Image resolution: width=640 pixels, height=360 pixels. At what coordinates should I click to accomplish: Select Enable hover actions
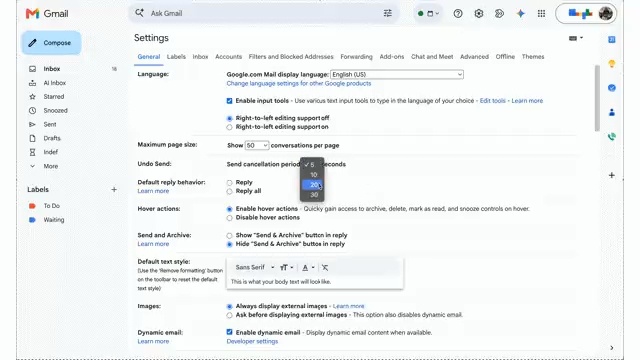click(x=229, y=209)
